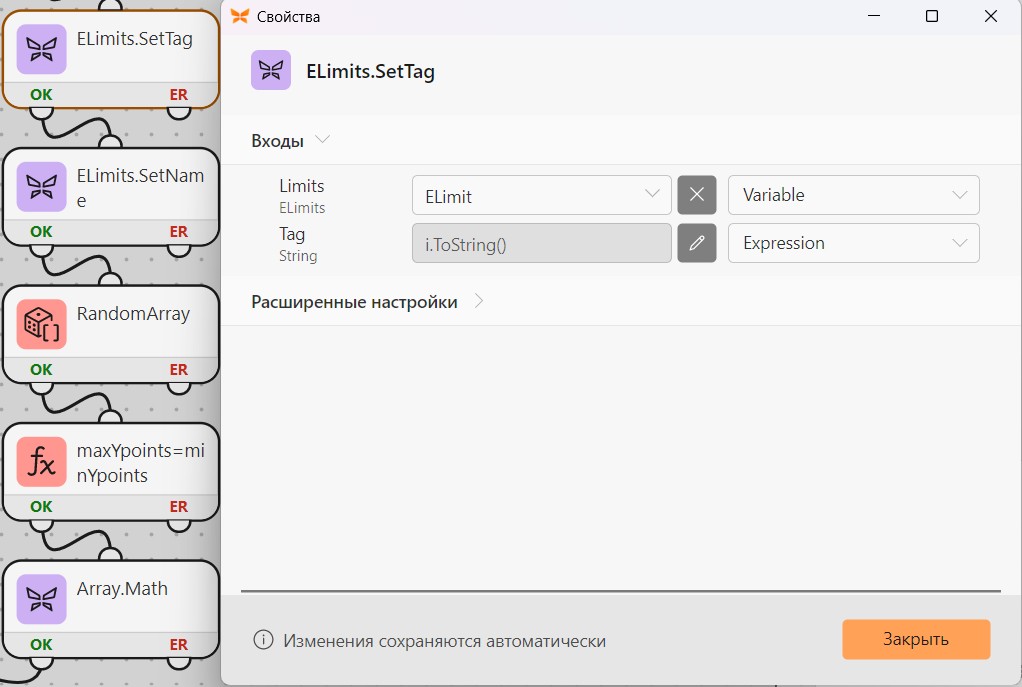Open the ELimit variable dropdown
Viewport: 1022px width, 687px height.
click(x=542, y=195)
